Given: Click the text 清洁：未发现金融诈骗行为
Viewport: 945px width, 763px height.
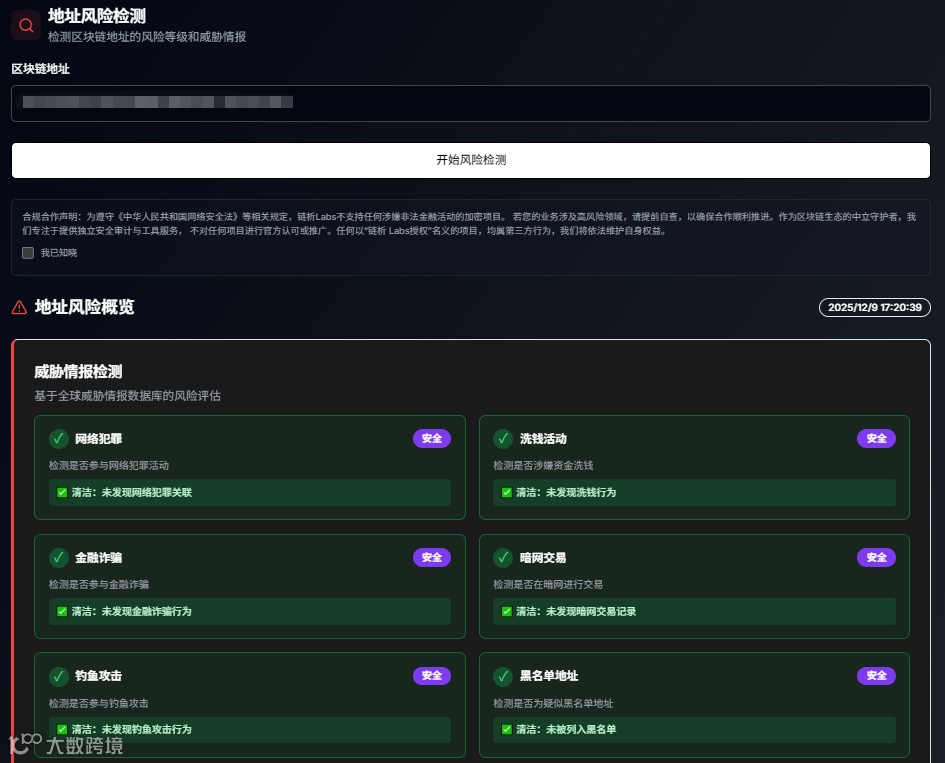Looking at the screenshot, I should [131, 611].
